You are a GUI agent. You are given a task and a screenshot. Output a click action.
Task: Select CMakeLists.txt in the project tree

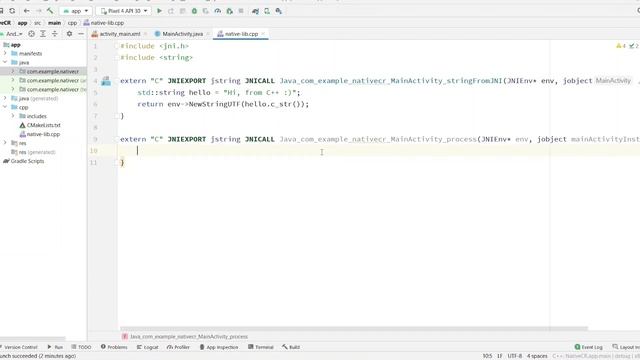(40, 125)
